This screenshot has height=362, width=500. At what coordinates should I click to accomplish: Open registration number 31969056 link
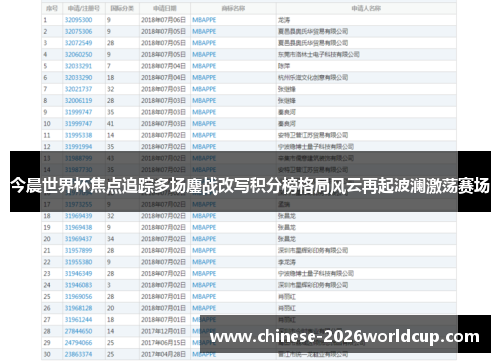click(78, 297)
